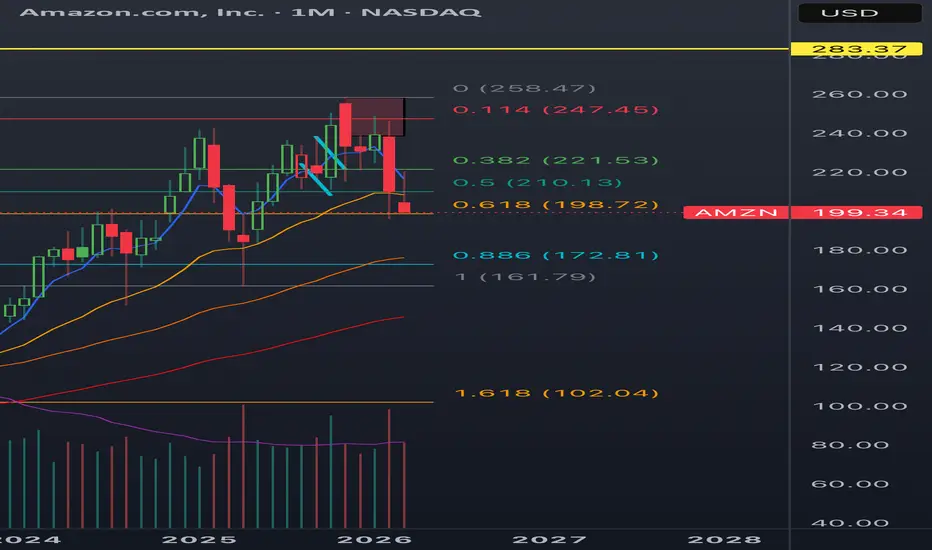The image size is (932, 550).
Task: Click the 2027 time axis label
Action: (x=549, y=540)
